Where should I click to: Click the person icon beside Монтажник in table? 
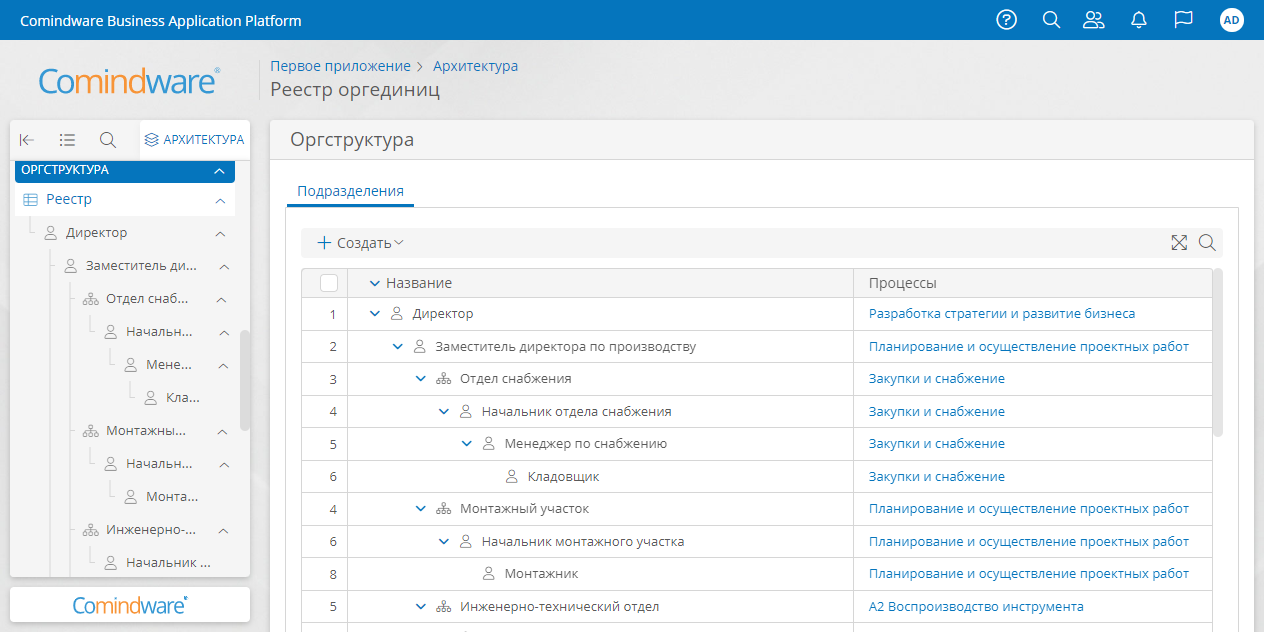click(x=489, y=574)
